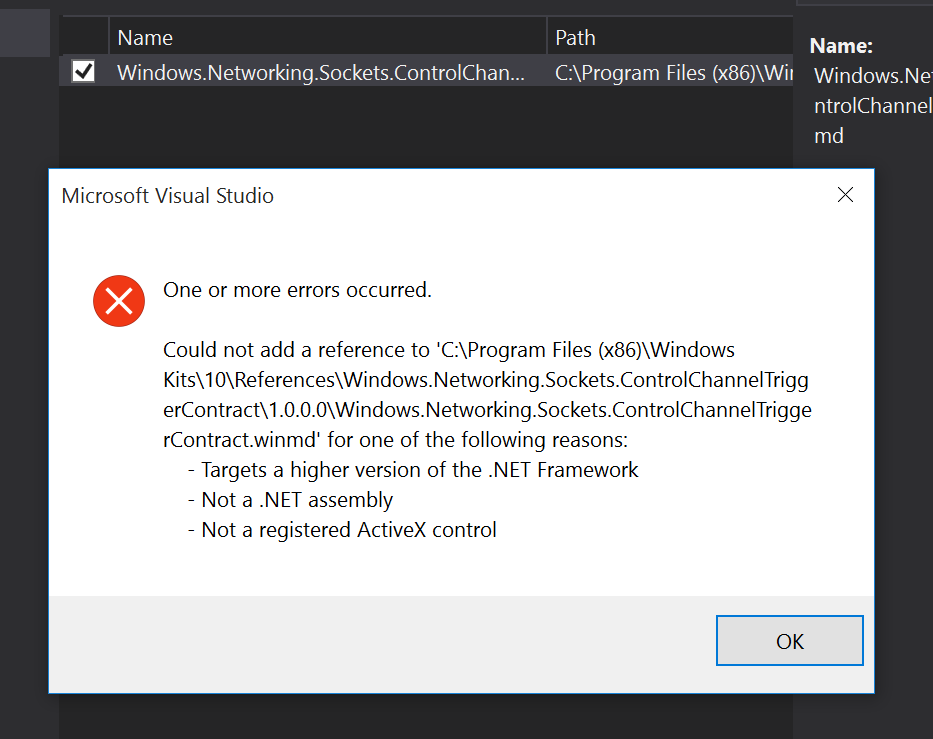Screen dimensions: 933x739
Task: Select the Windows.Networking.Sockets.ControlChan... row name
Action: [321, 73]
